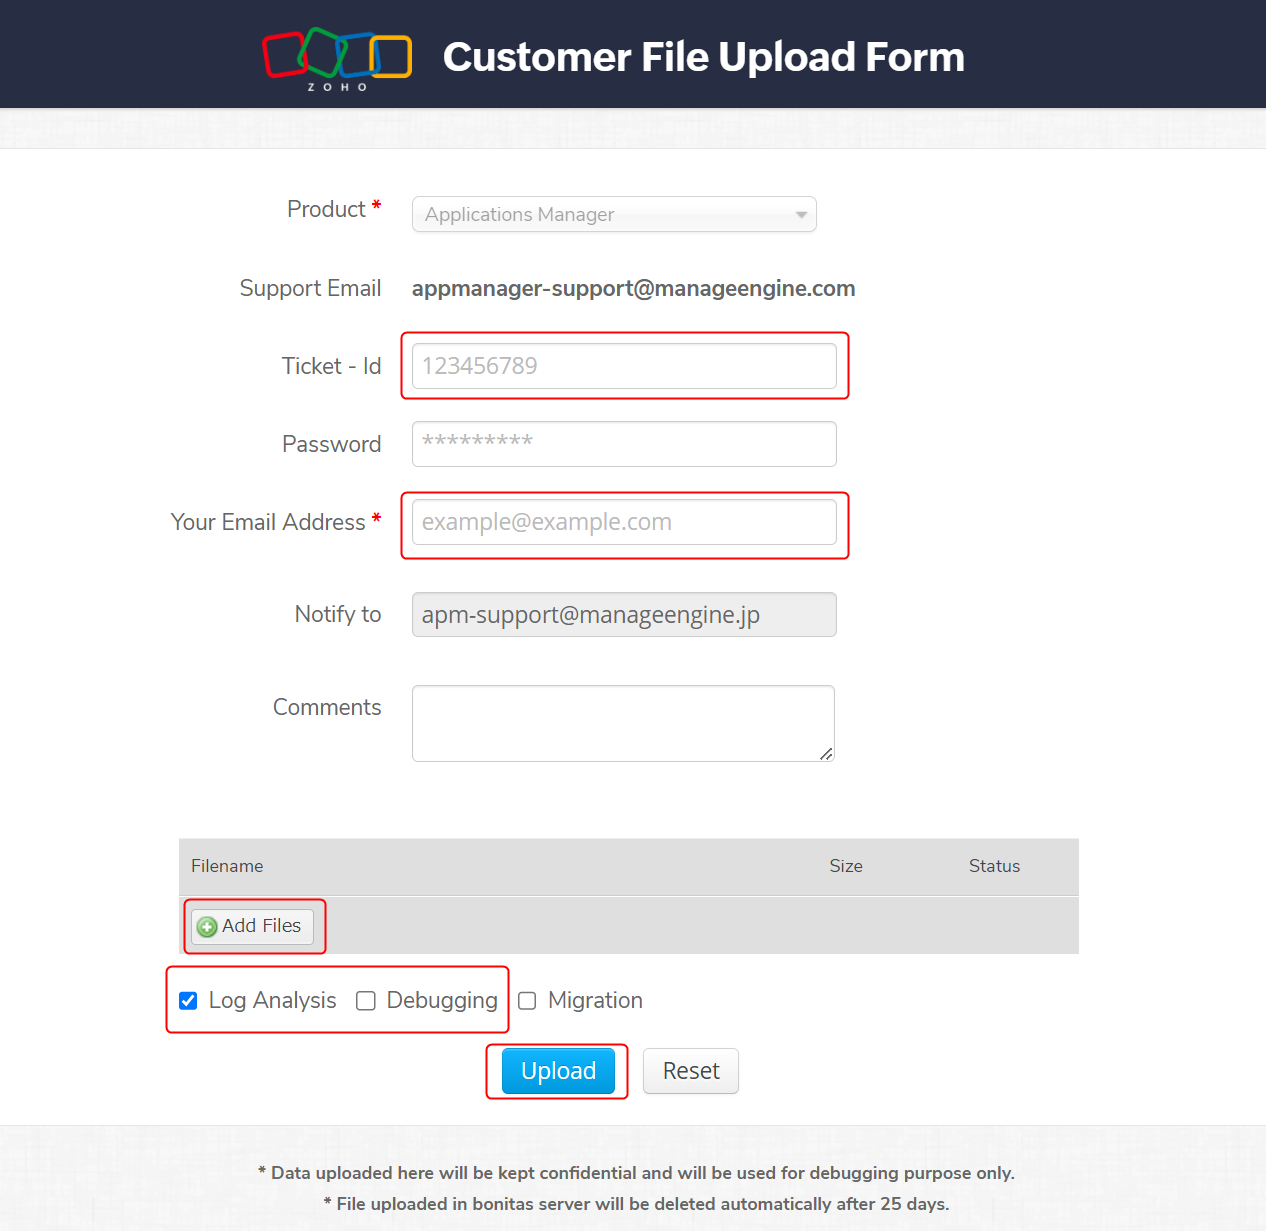This screenshot has height=1231, width=1266.
Task: Tick the Migration checkbox
Action: 527,1001
